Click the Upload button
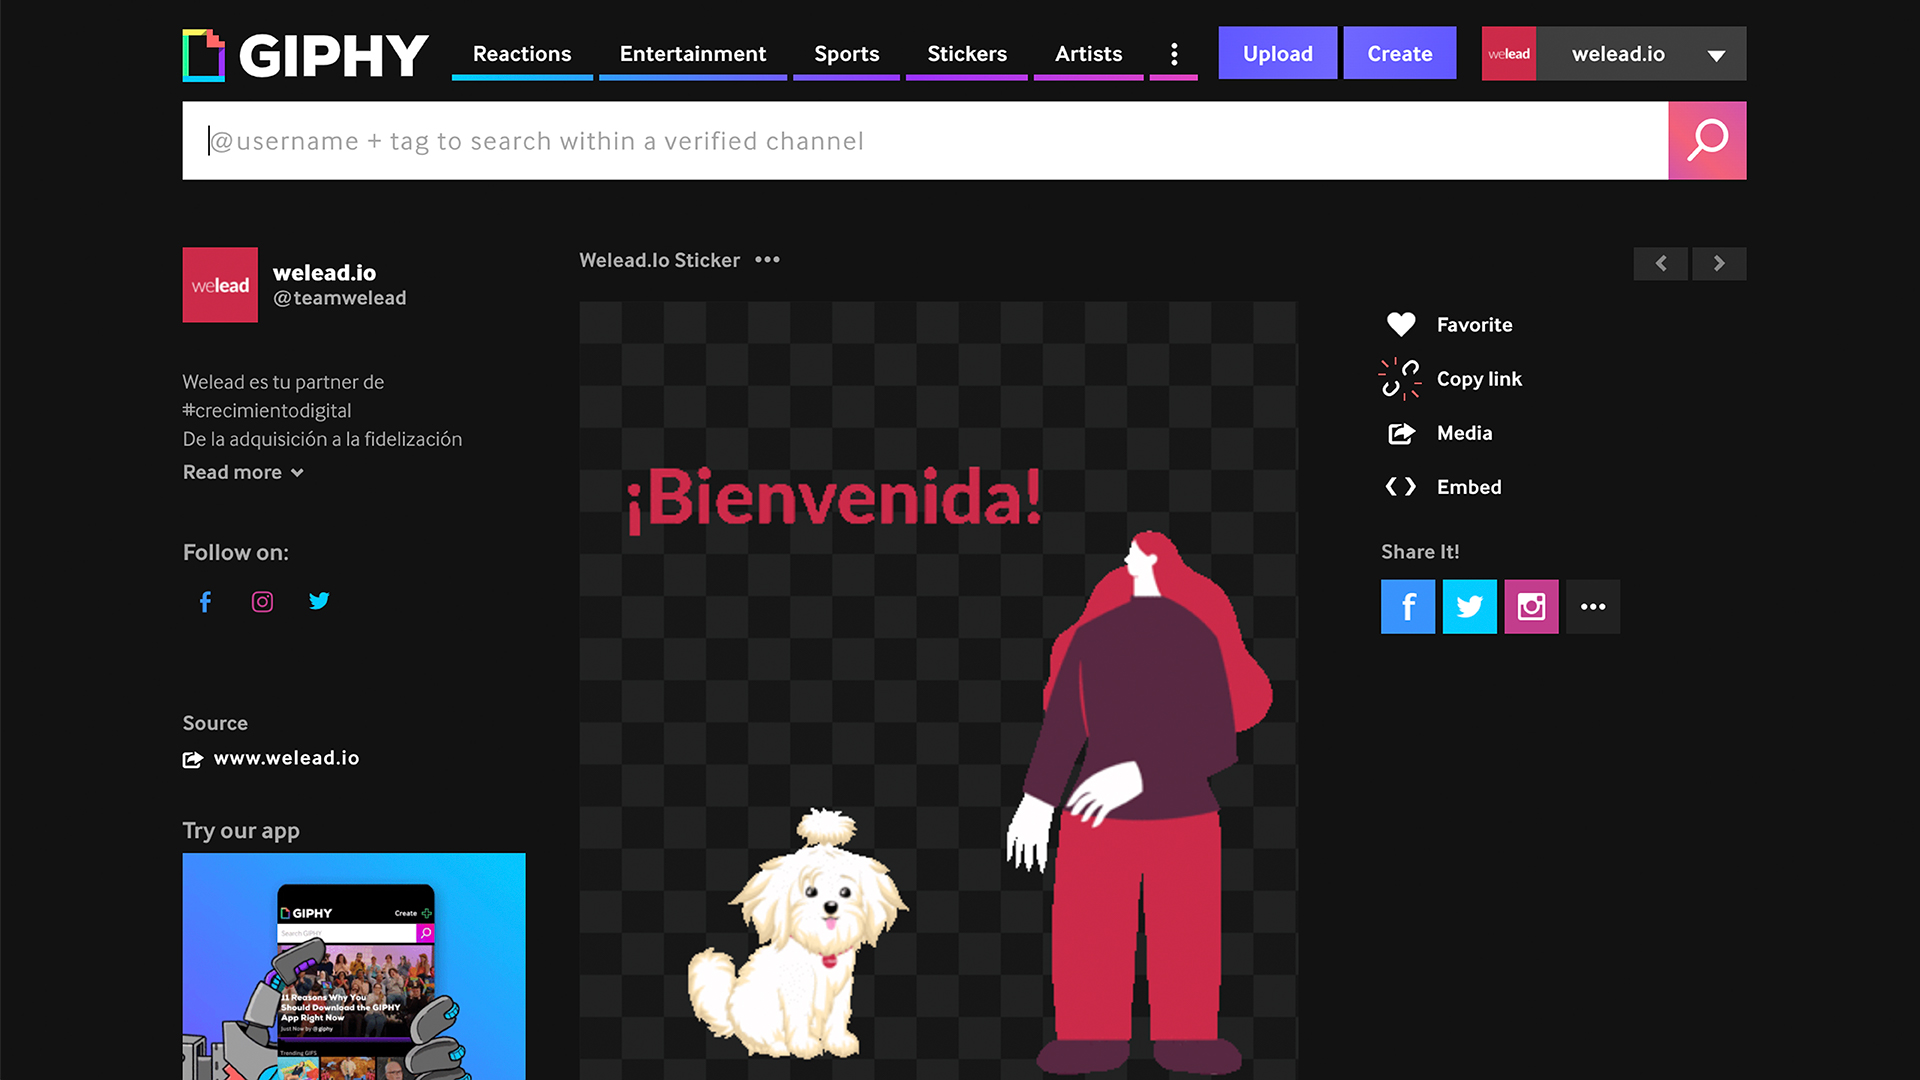 1277,53
